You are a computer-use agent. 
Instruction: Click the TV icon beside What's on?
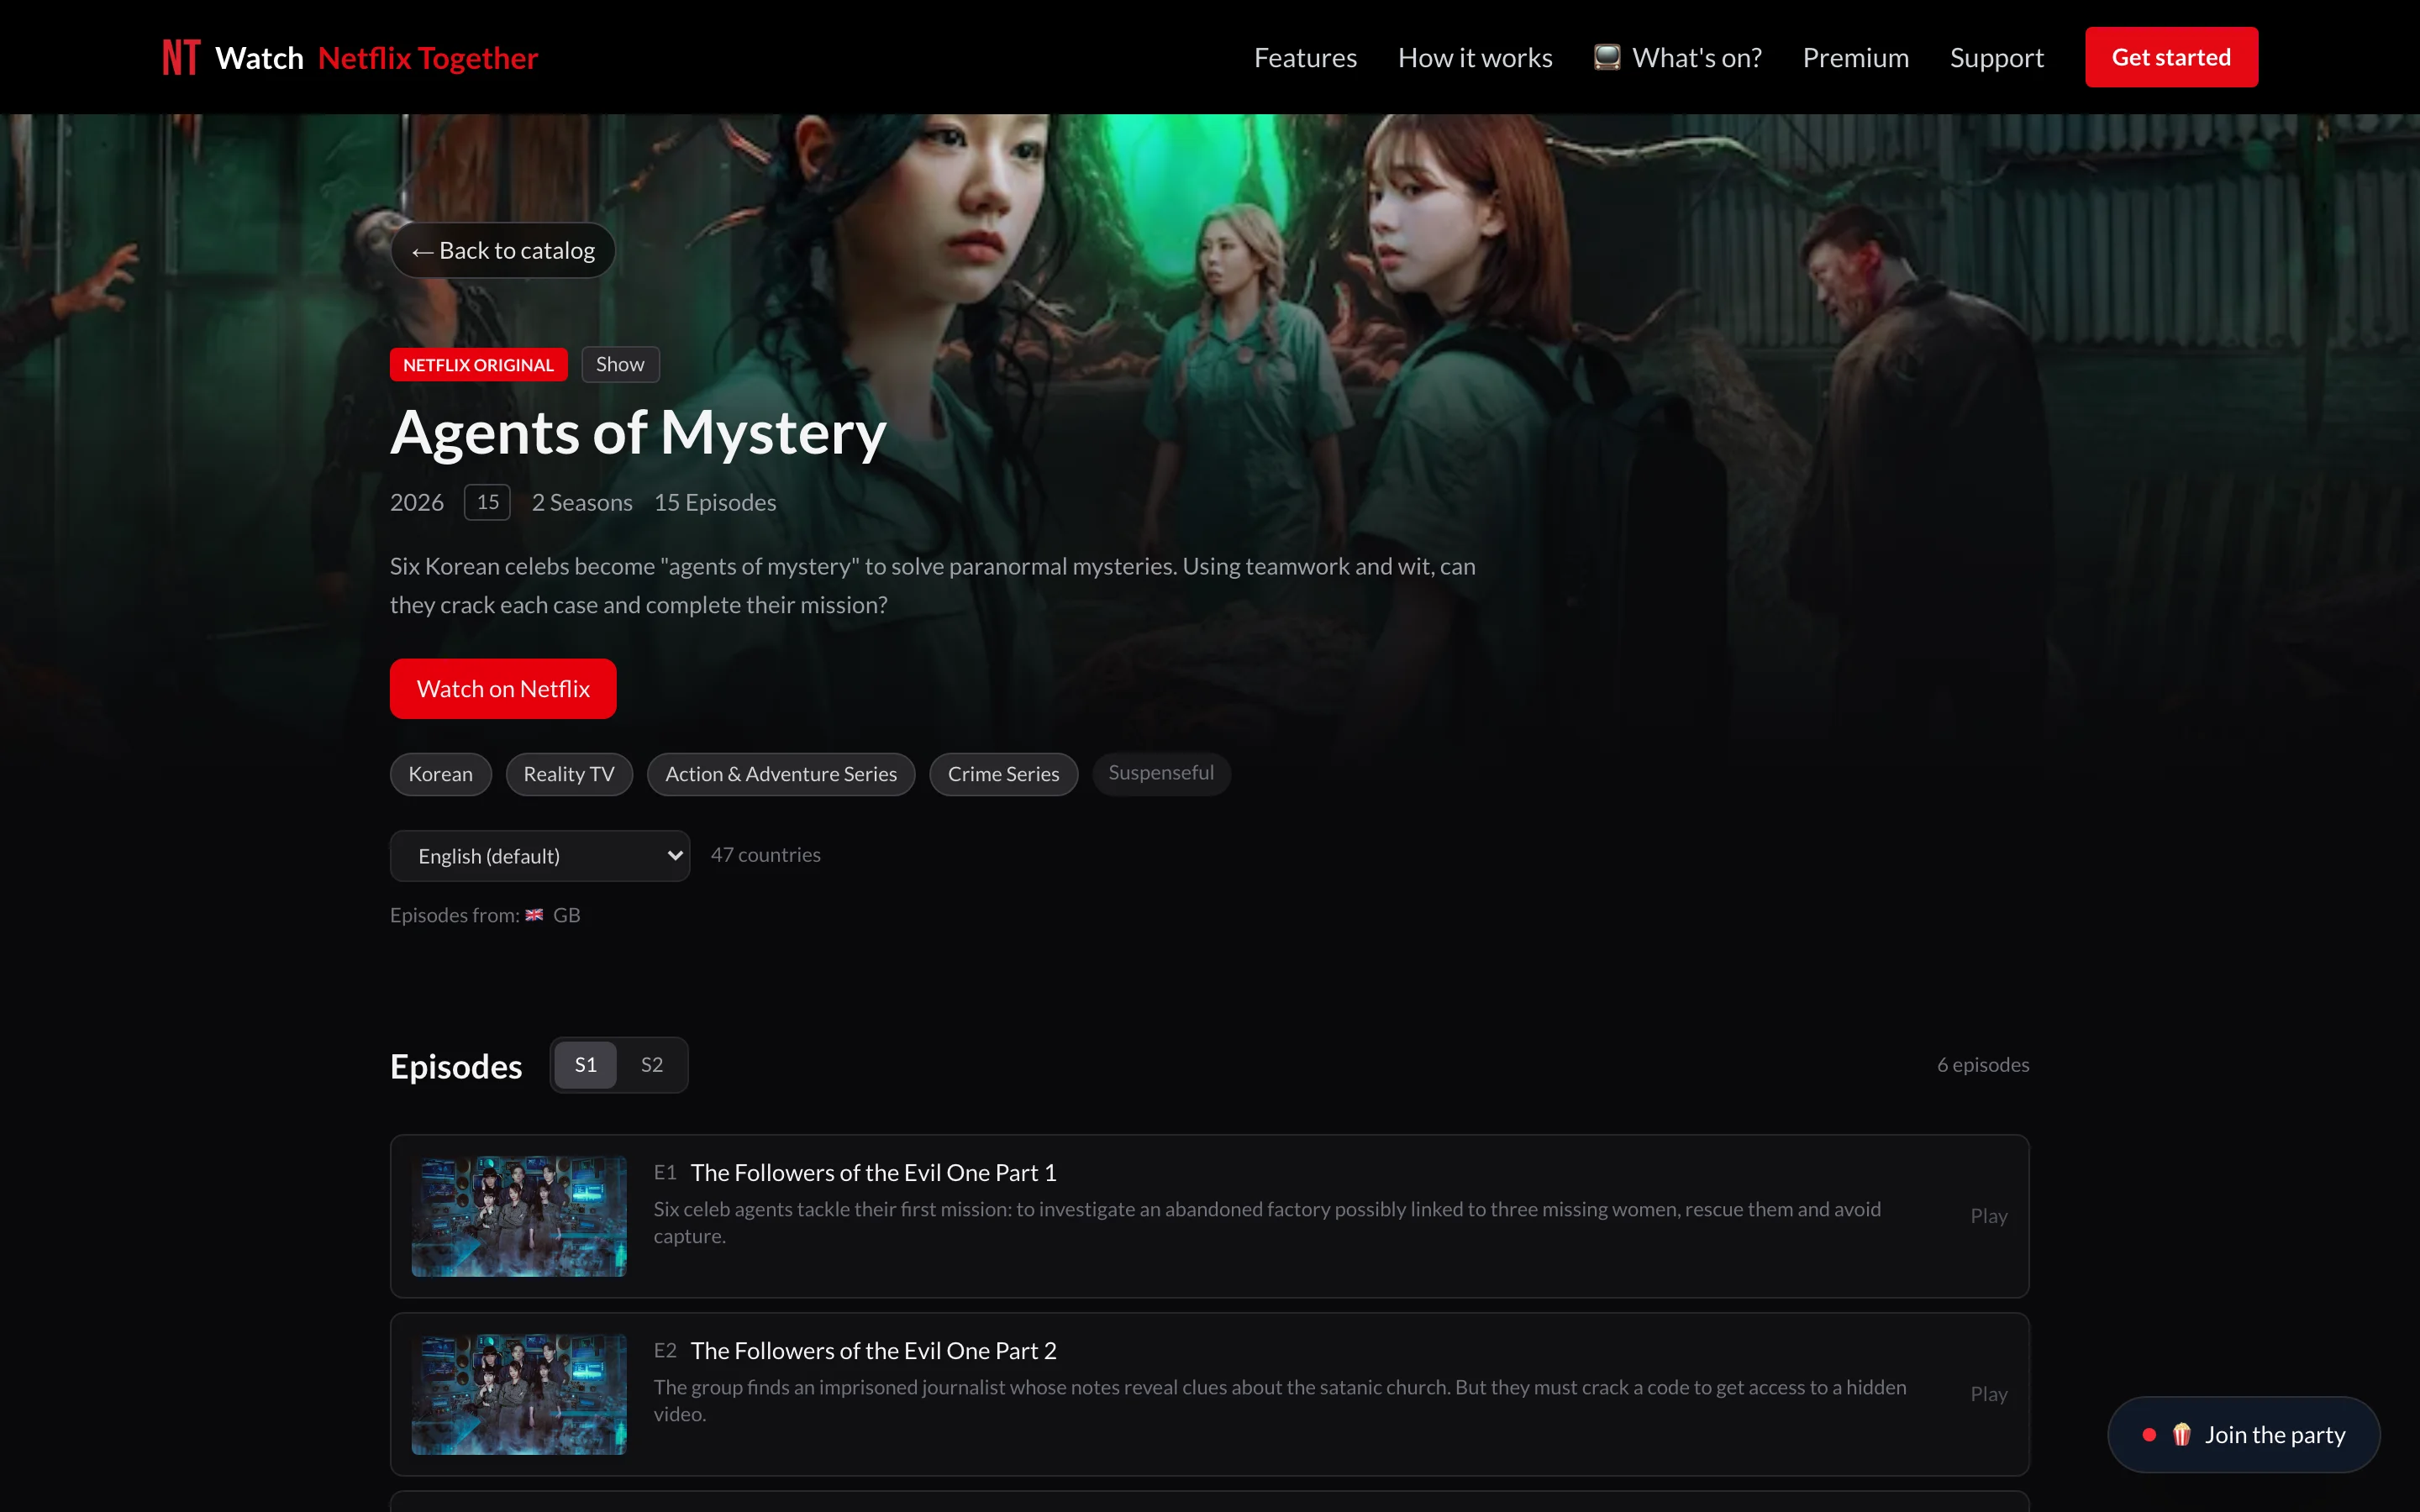coord(1607,57)
